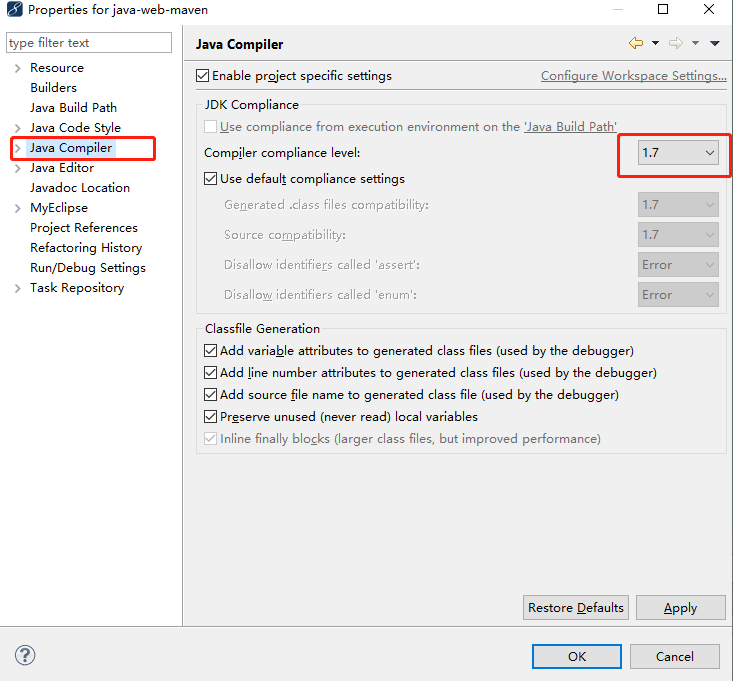The image size is (733, 681).
Task: Click the Apply button
Action: 681,608
